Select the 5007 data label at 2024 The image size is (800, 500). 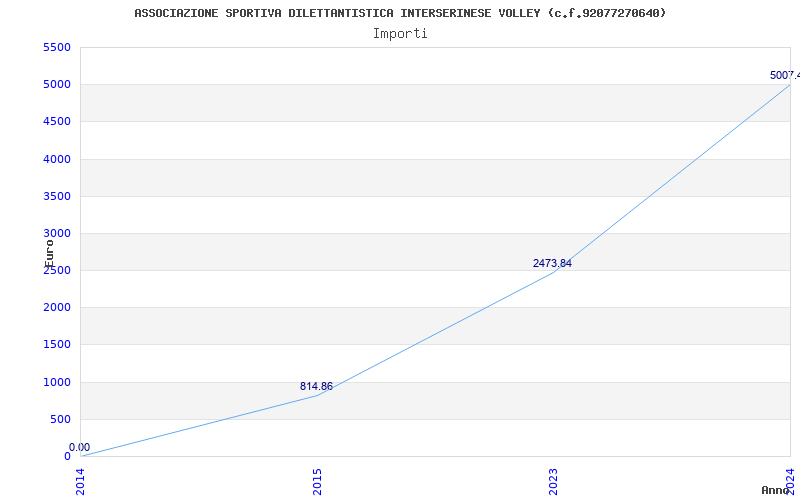pyautogui.click(x=785, y=76)
